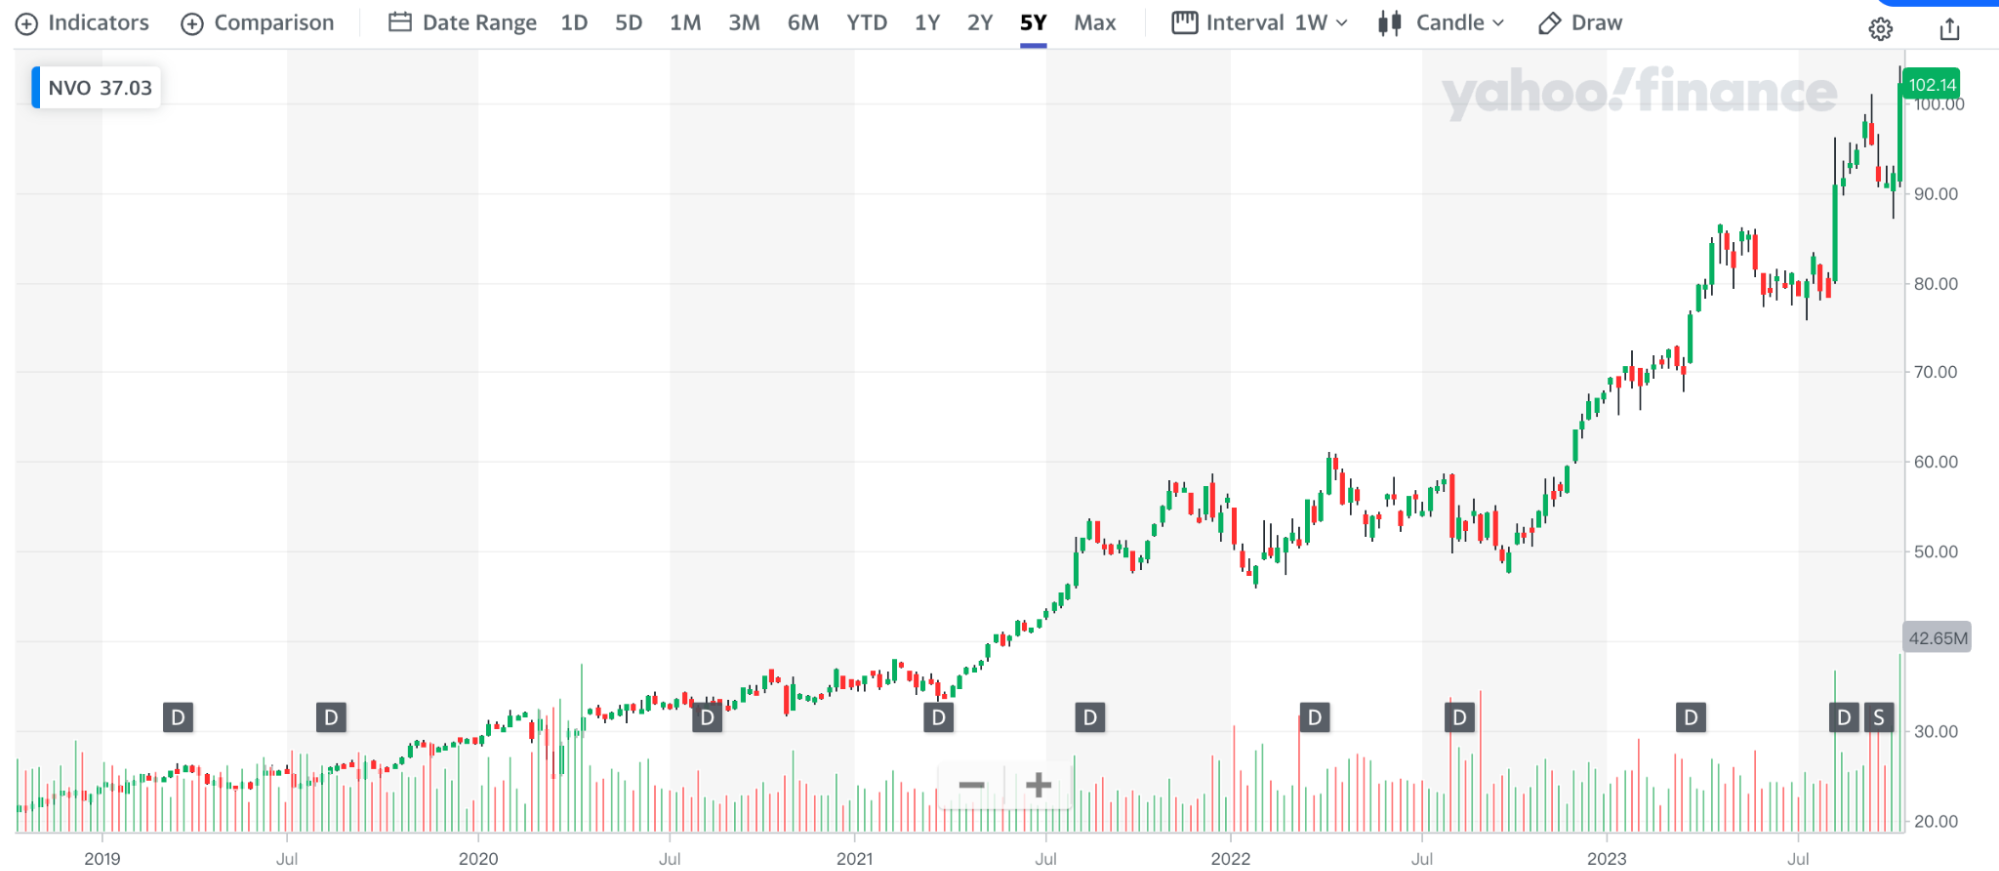Expand the Candle chart type dropdown
Viewport: 1999px width, 871px height.
coord(1440,23)
